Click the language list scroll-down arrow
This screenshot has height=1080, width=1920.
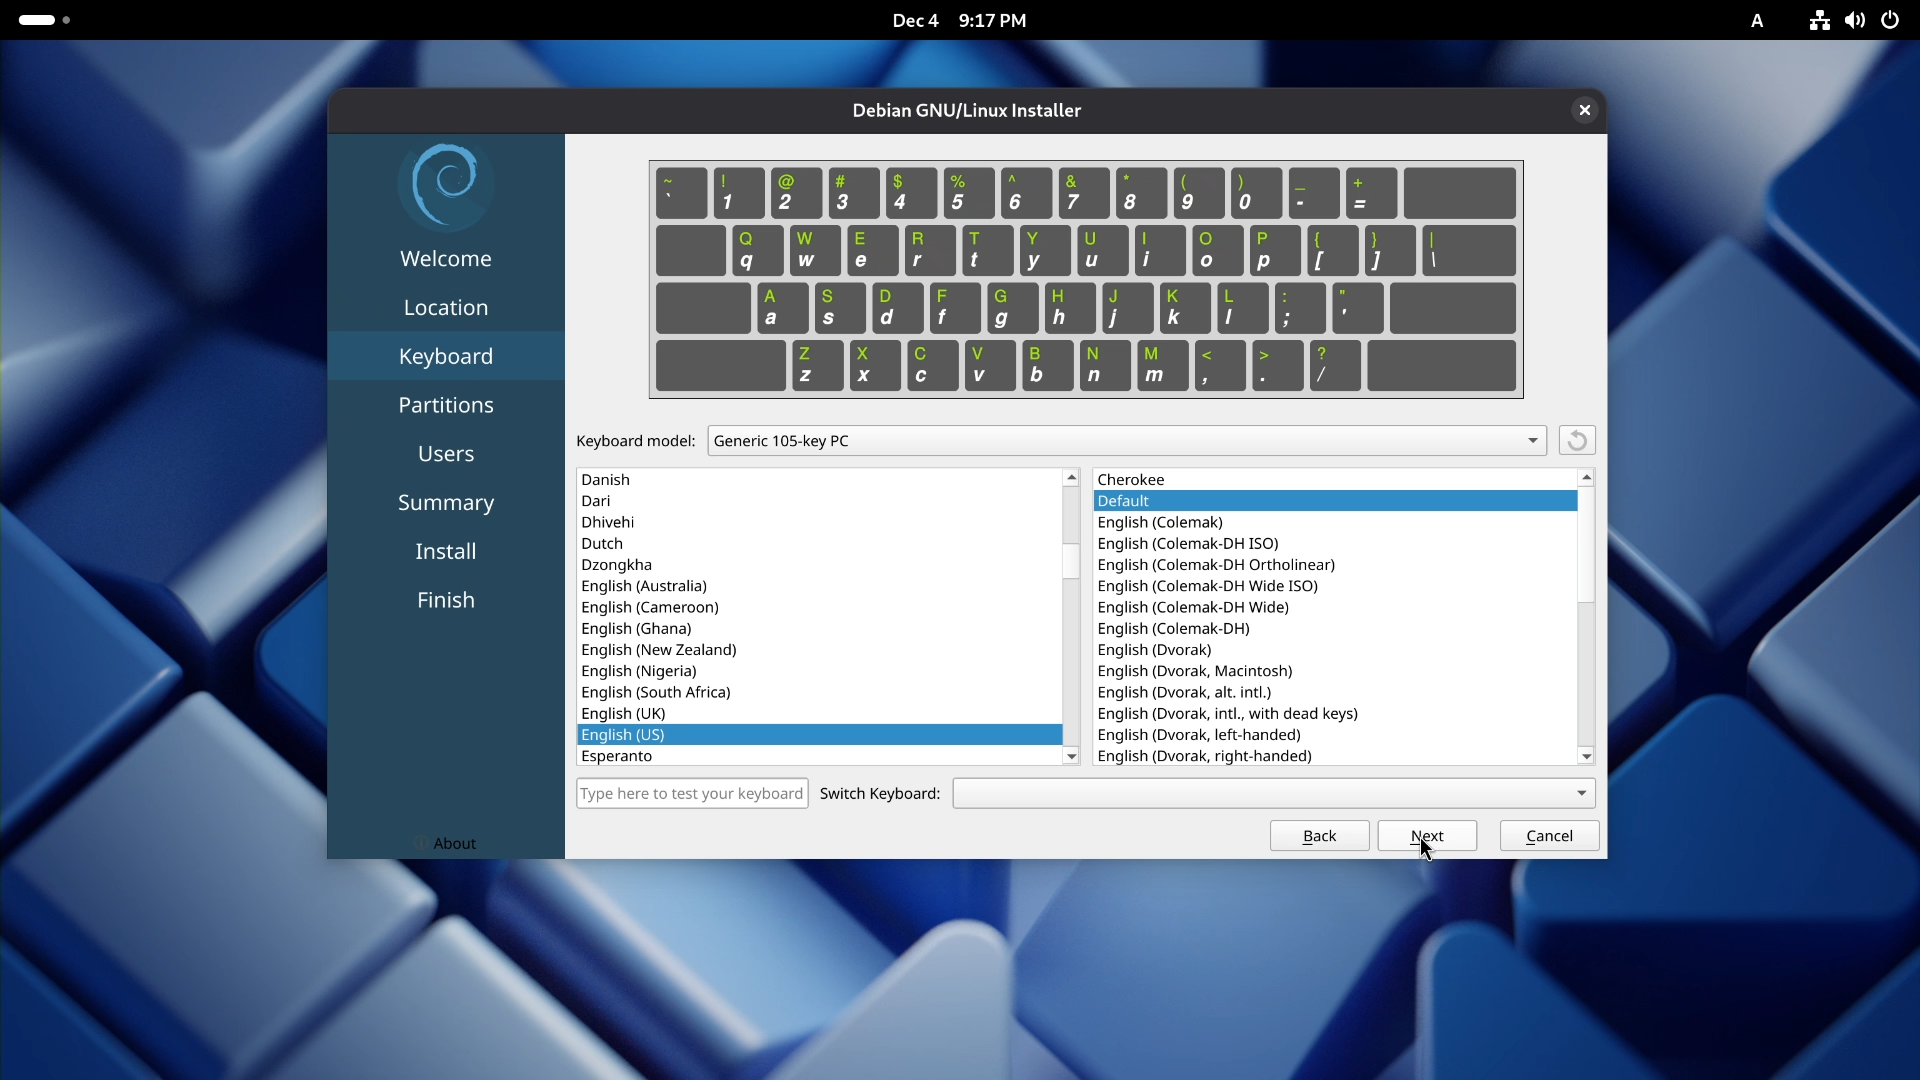coord(1070,757)
